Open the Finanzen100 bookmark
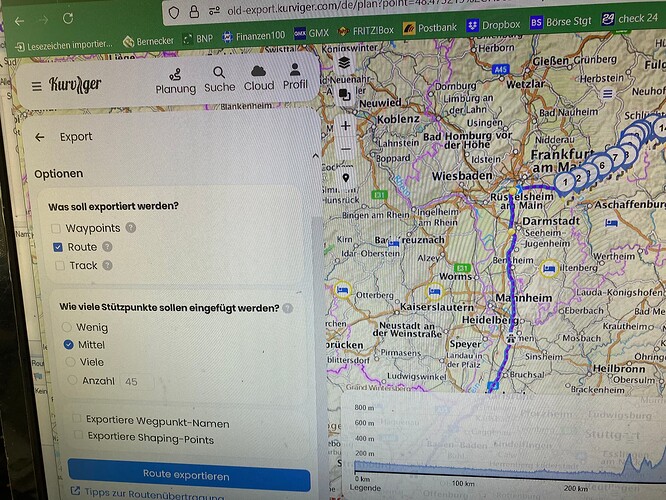The height and width of the screenshot is (500, 666). pos(254,37)
